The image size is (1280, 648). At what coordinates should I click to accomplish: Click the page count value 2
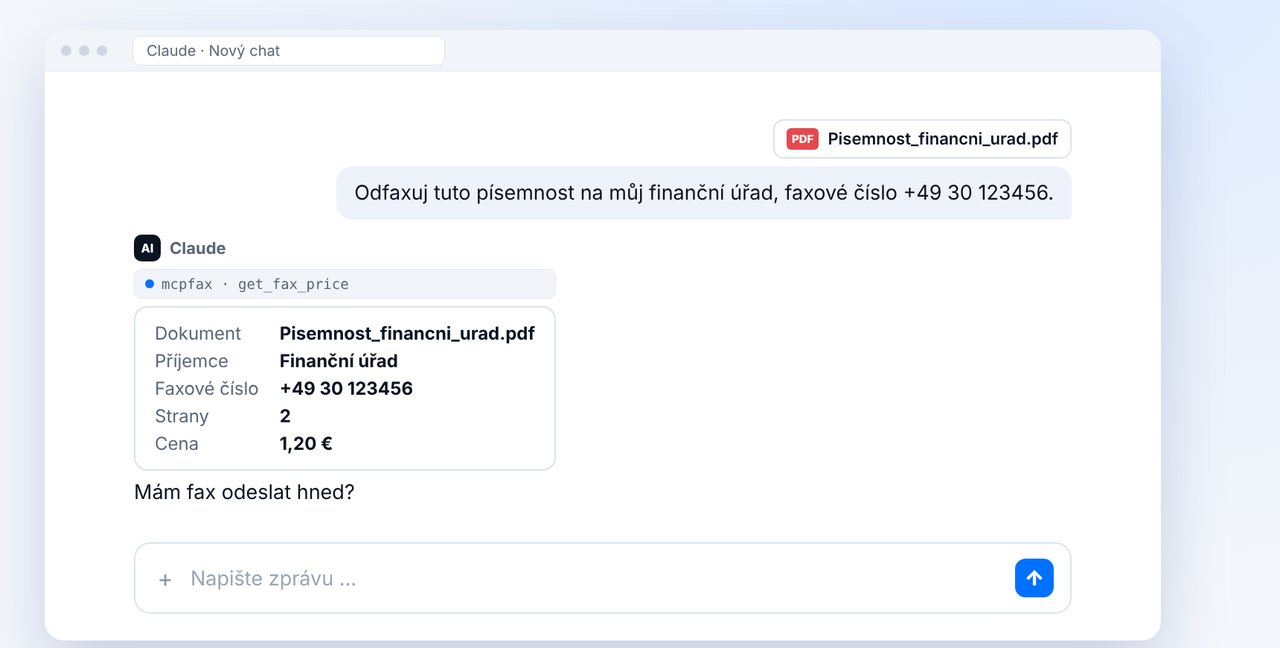(x=285, y=416)
